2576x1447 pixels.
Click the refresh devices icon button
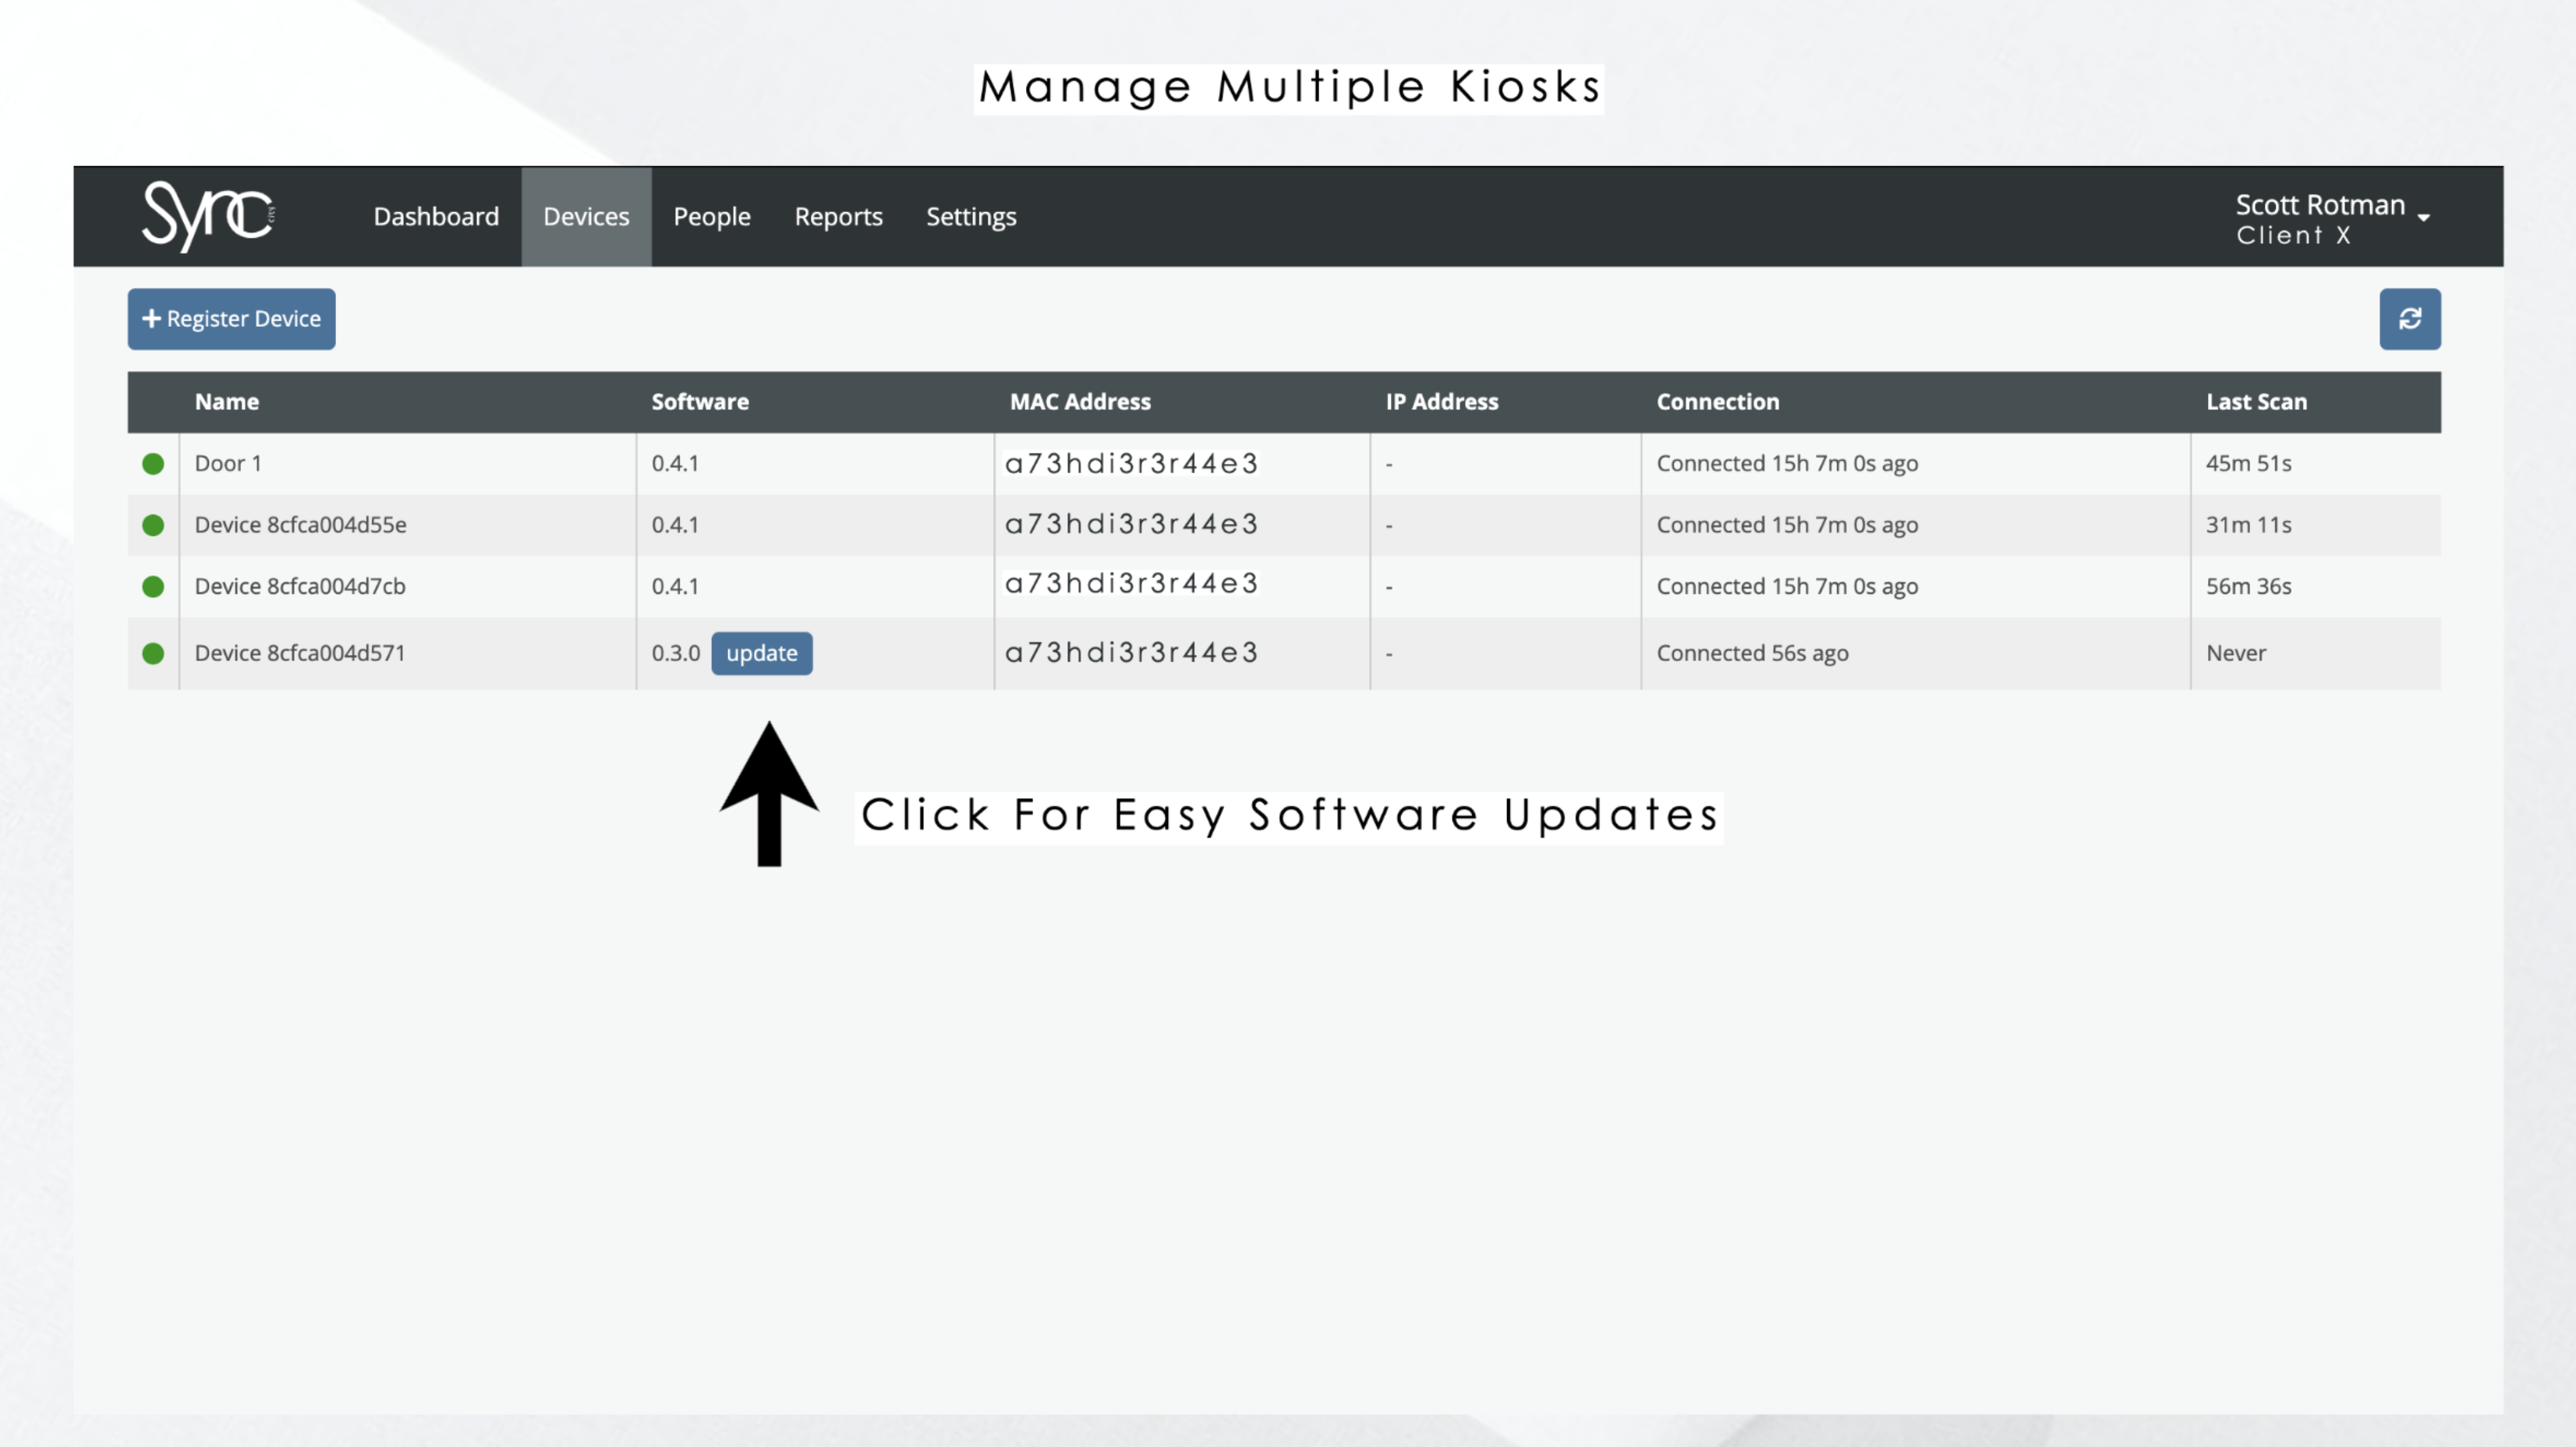(x=2409, y=319)
